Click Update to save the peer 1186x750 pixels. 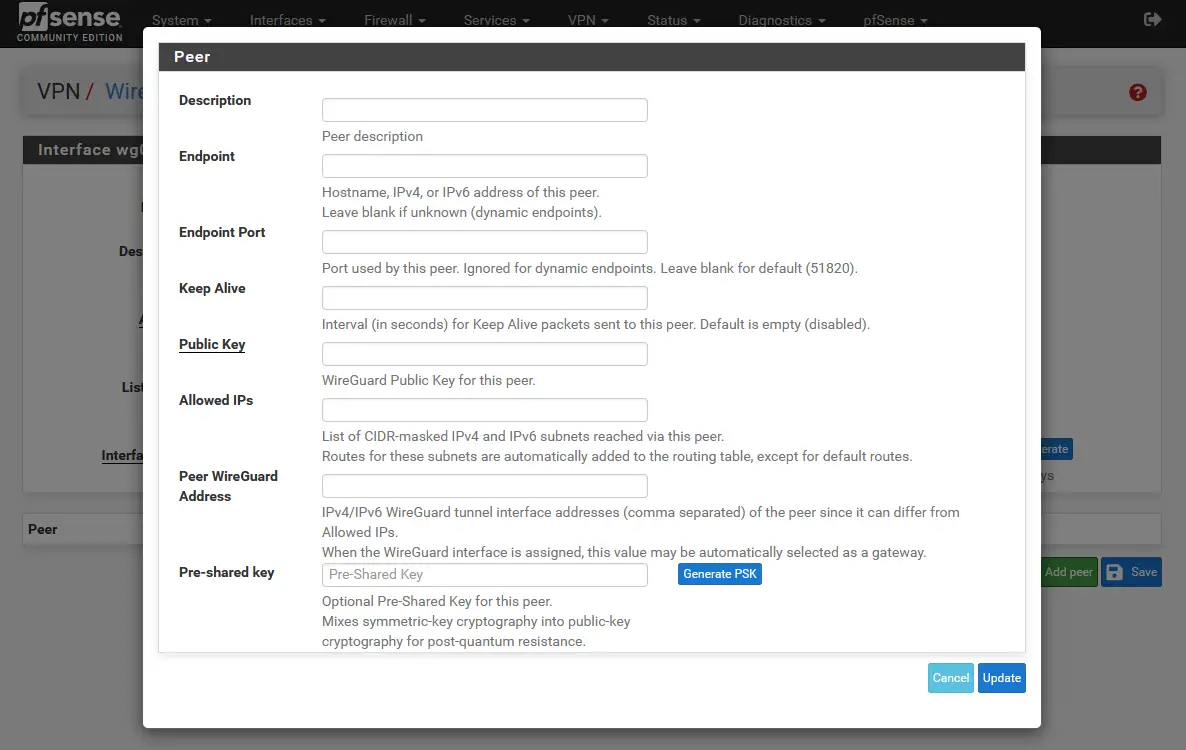(x=1001, y=678)
